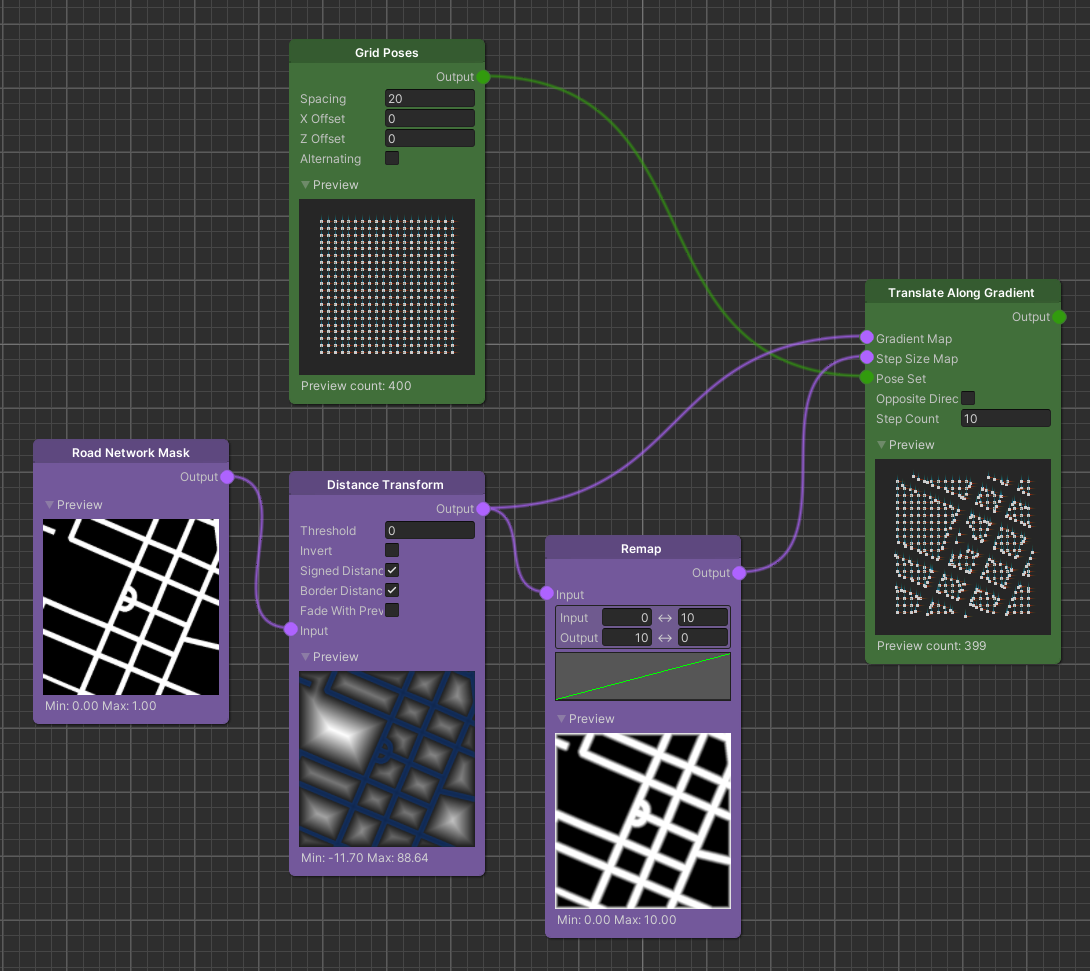Enable the Opposite Direction checkbox
The width and height of the screenshot is (1090, 971).
[x=968, y=398]
